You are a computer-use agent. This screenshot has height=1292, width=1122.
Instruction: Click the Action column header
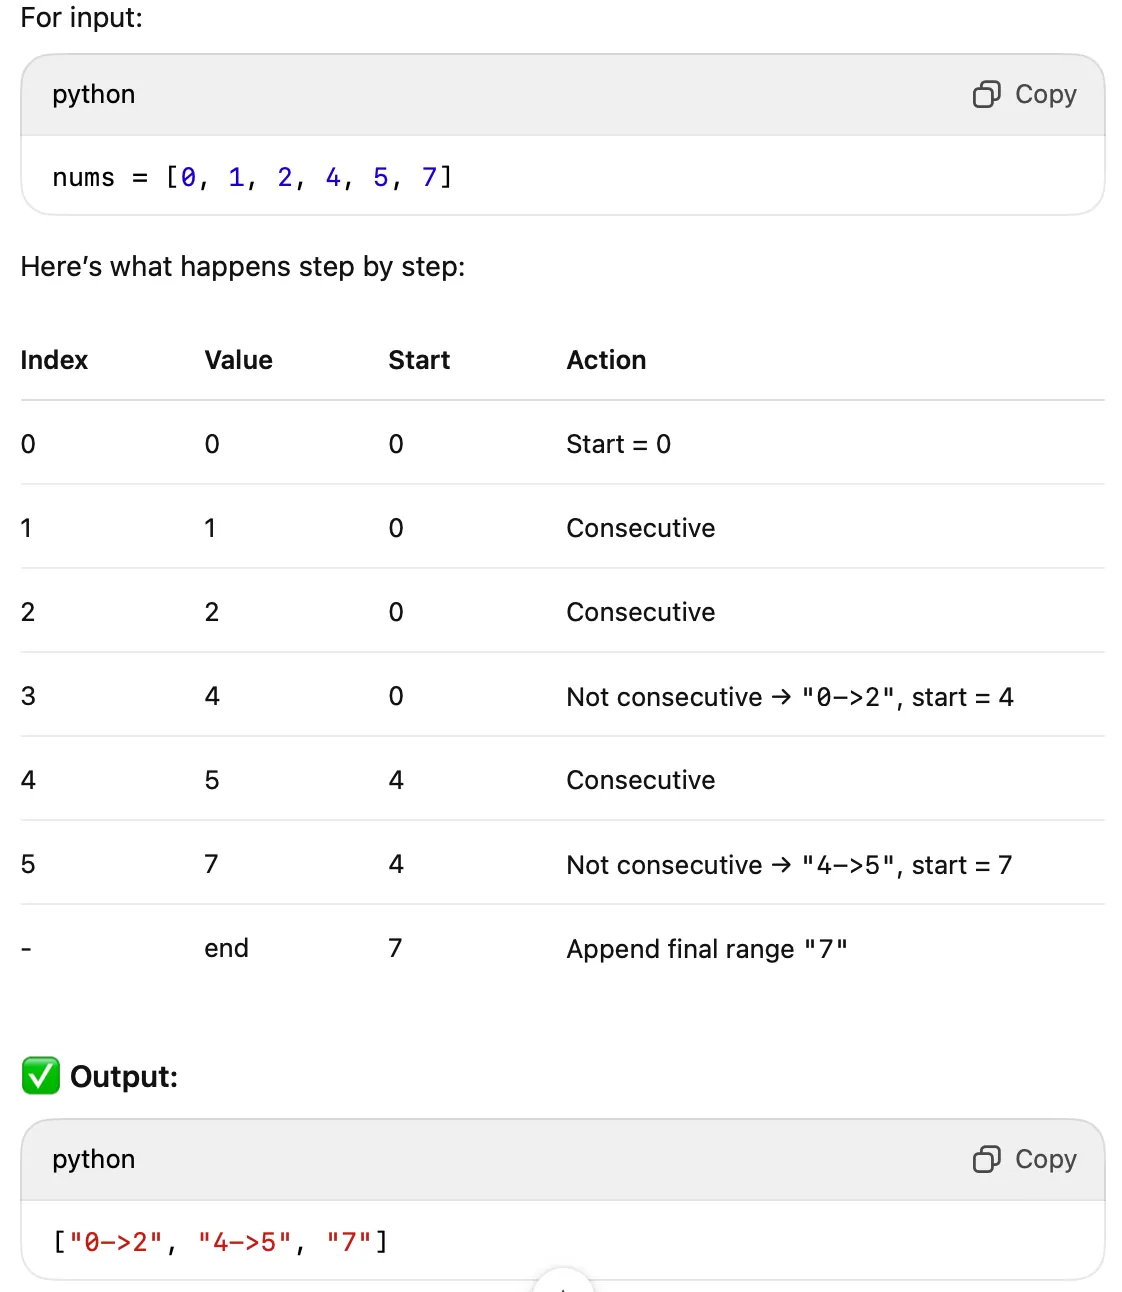(x=606, y=360)
